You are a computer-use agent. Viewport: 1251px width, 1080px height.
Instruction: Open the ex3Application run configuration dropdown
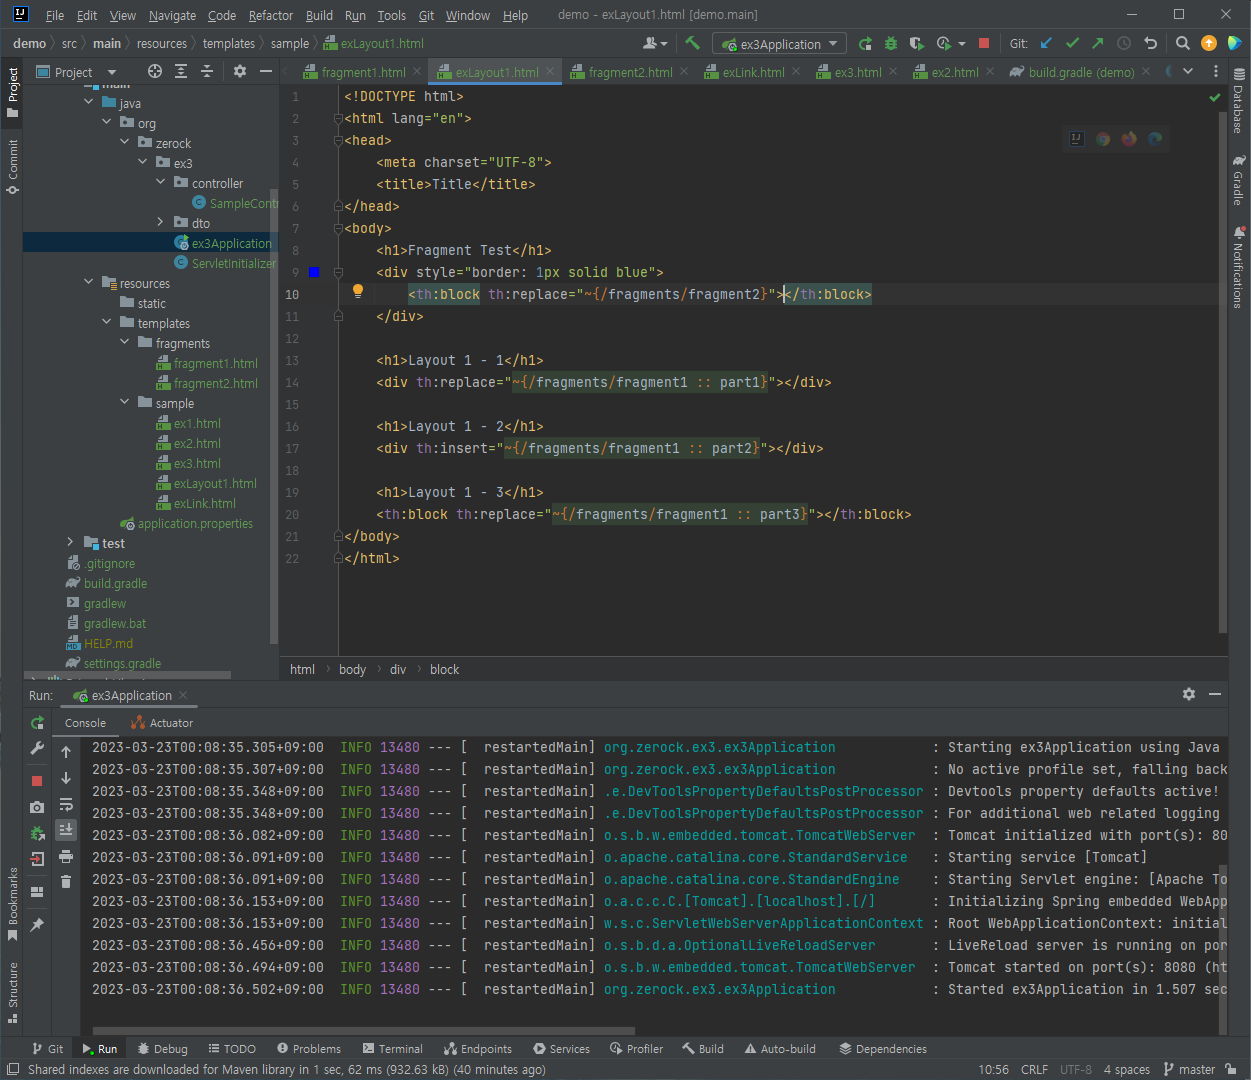point(780,44)
